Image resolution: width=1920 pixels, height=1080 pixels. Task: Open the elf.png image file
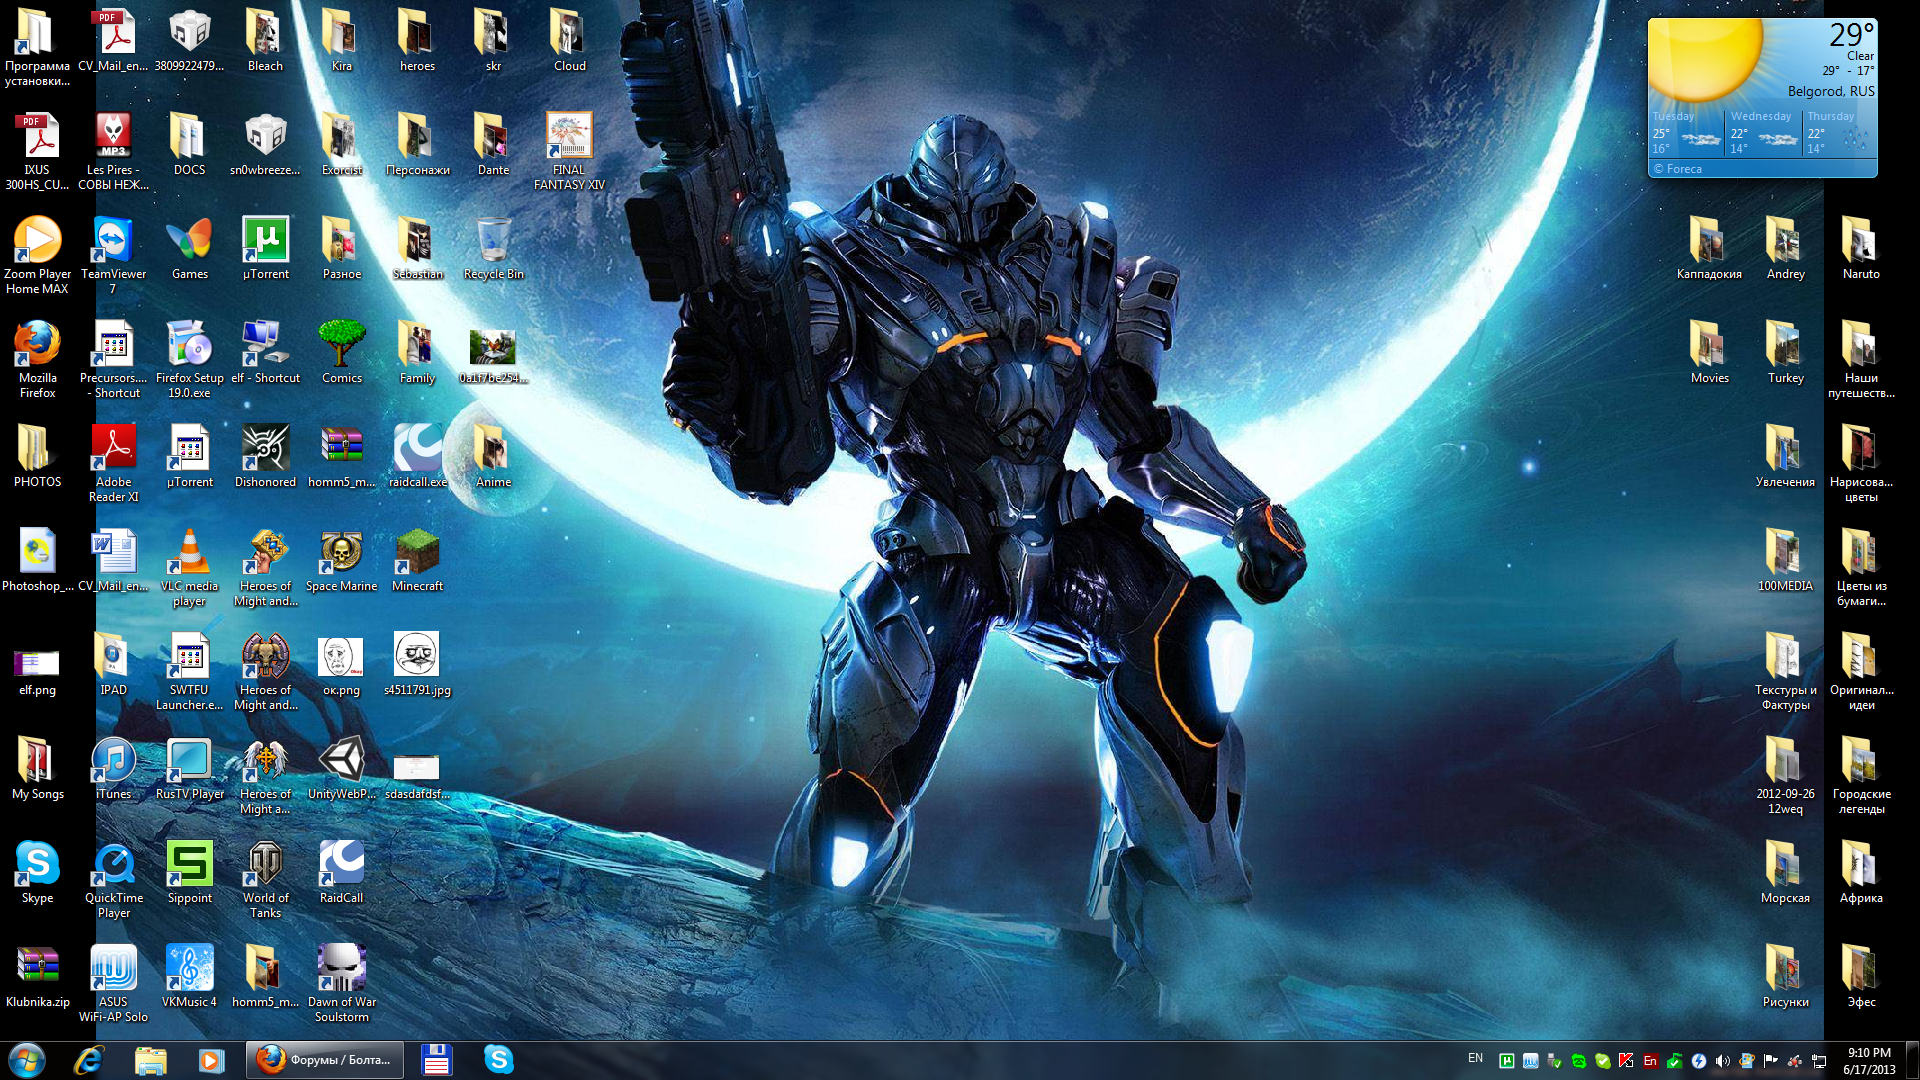[x=37, y=662]
